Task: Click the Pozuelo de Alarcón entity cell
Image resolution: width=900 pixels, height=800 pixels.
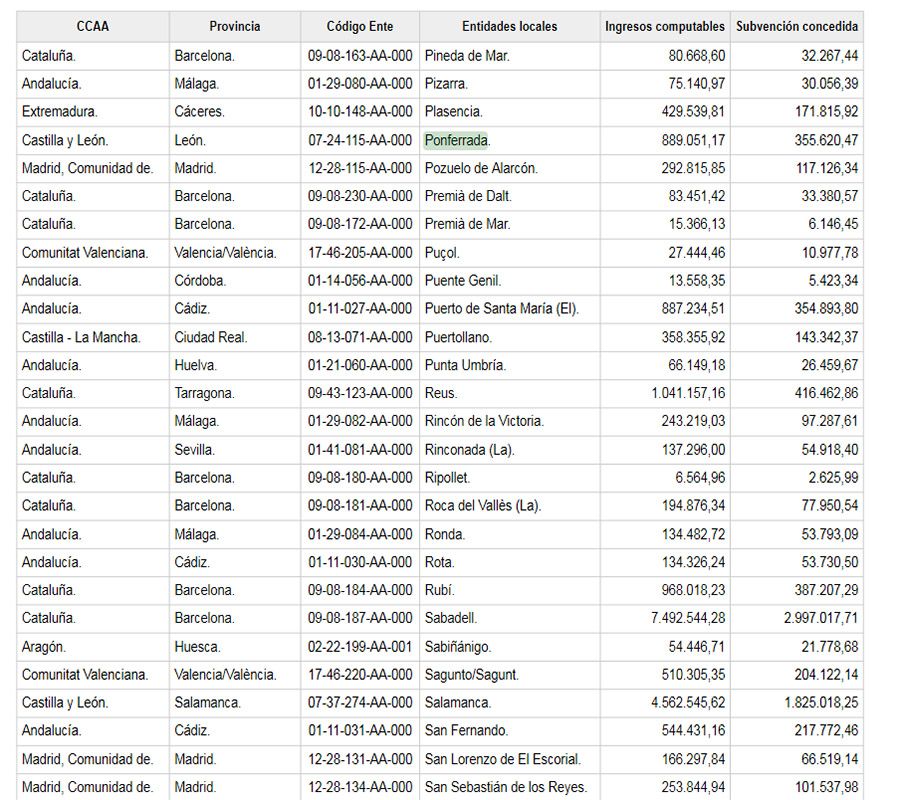Action: [x=481, y=168]
